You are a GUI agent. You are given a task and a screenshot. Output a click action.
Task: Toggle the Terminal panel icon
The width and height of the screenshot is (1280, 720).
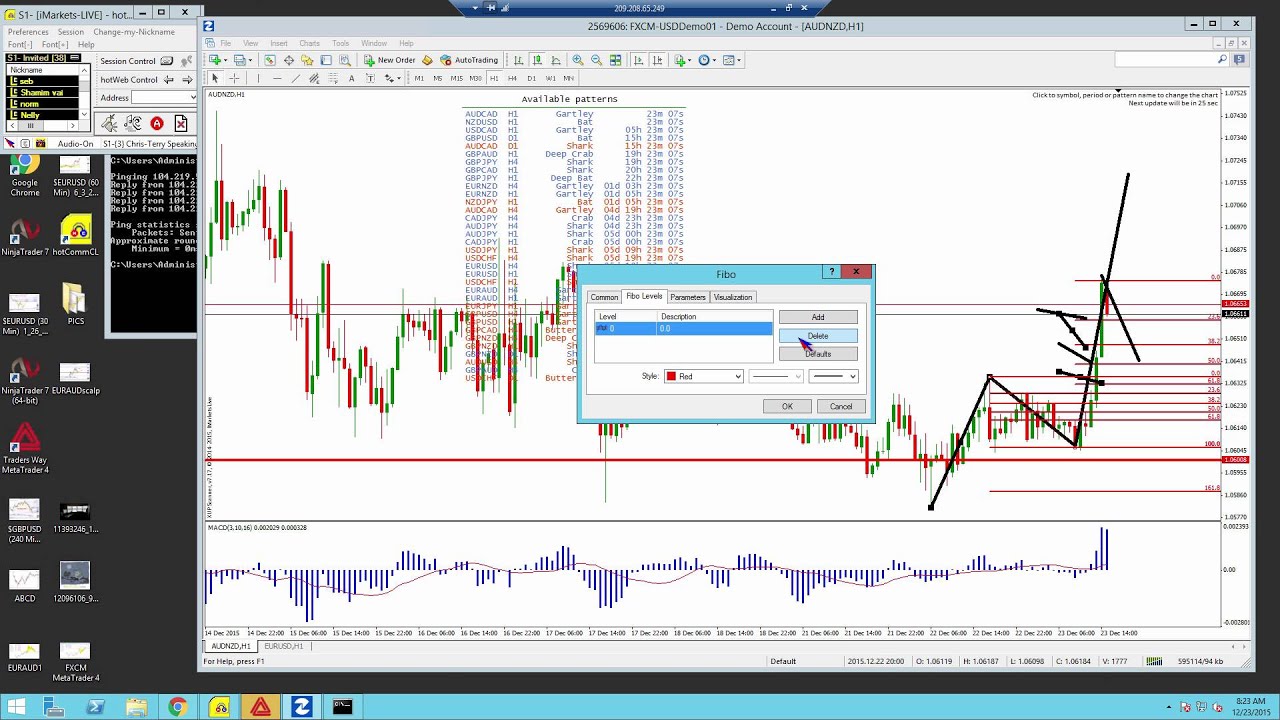click(x=325, y=60)
